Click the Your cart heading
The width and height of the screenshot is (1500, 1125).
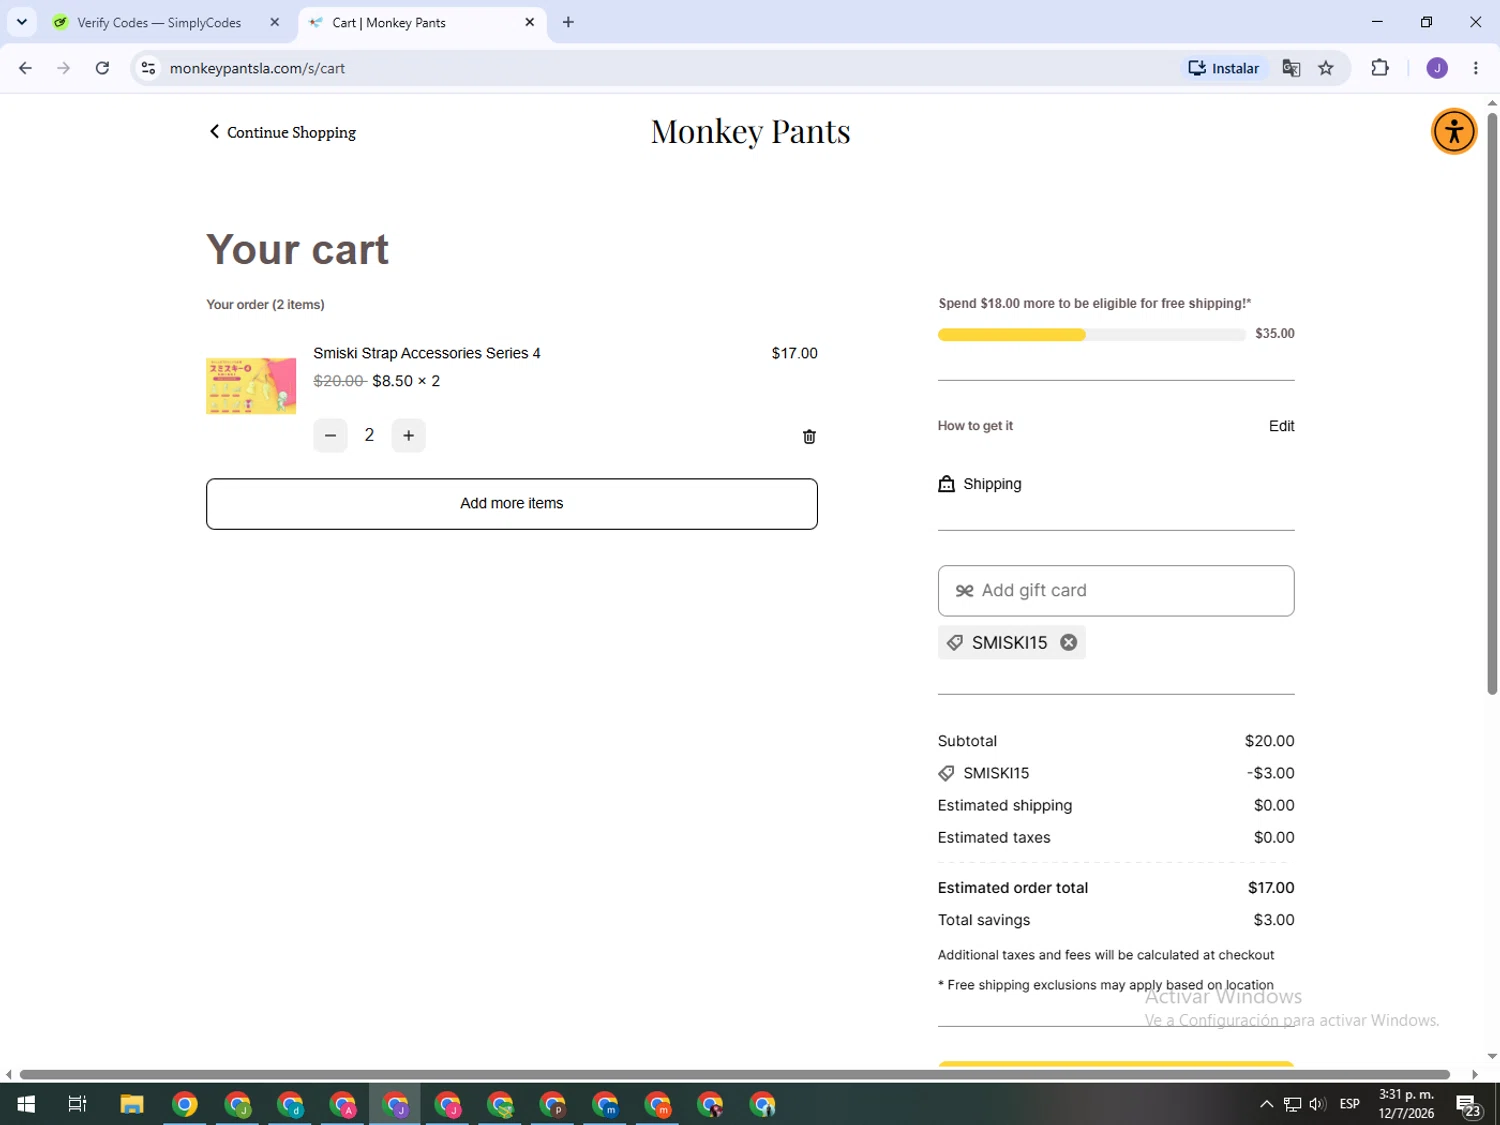297,249
